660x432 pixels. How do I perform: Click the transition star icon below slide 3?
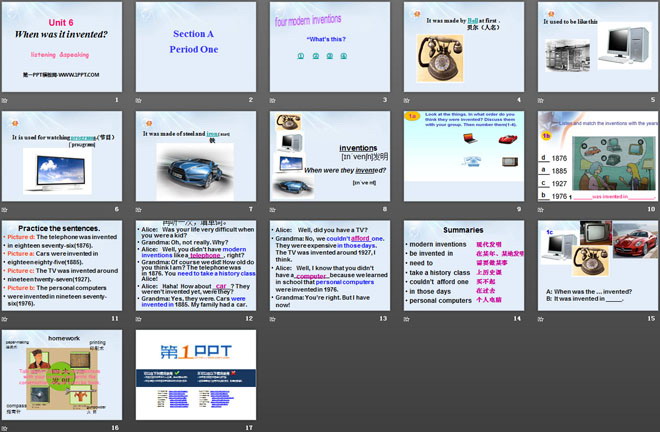tap(276, 101)
